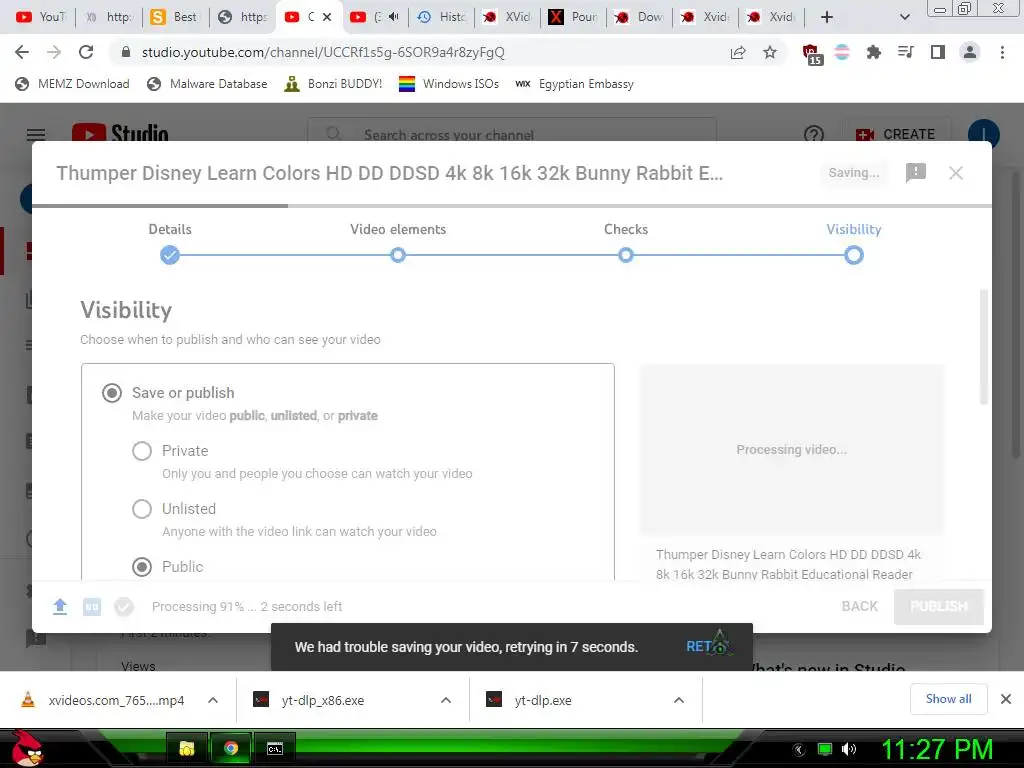Open a new browser tab

[827, 17]
